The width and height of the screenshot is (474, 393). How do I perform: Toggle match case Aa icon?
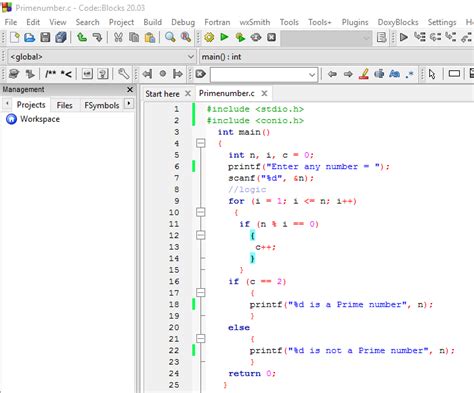click(394, 74)
